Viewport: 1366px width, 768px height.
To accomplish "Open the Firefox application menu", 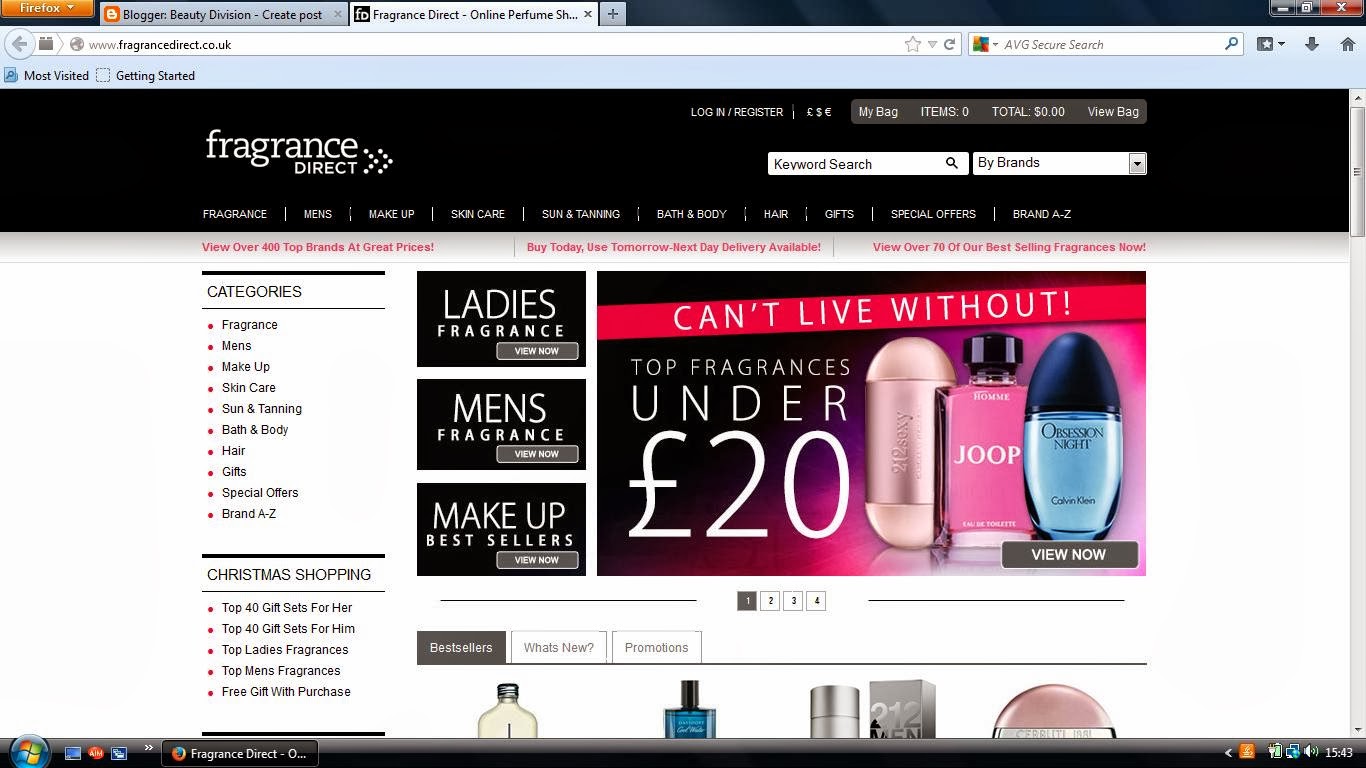I will [47, 8].
